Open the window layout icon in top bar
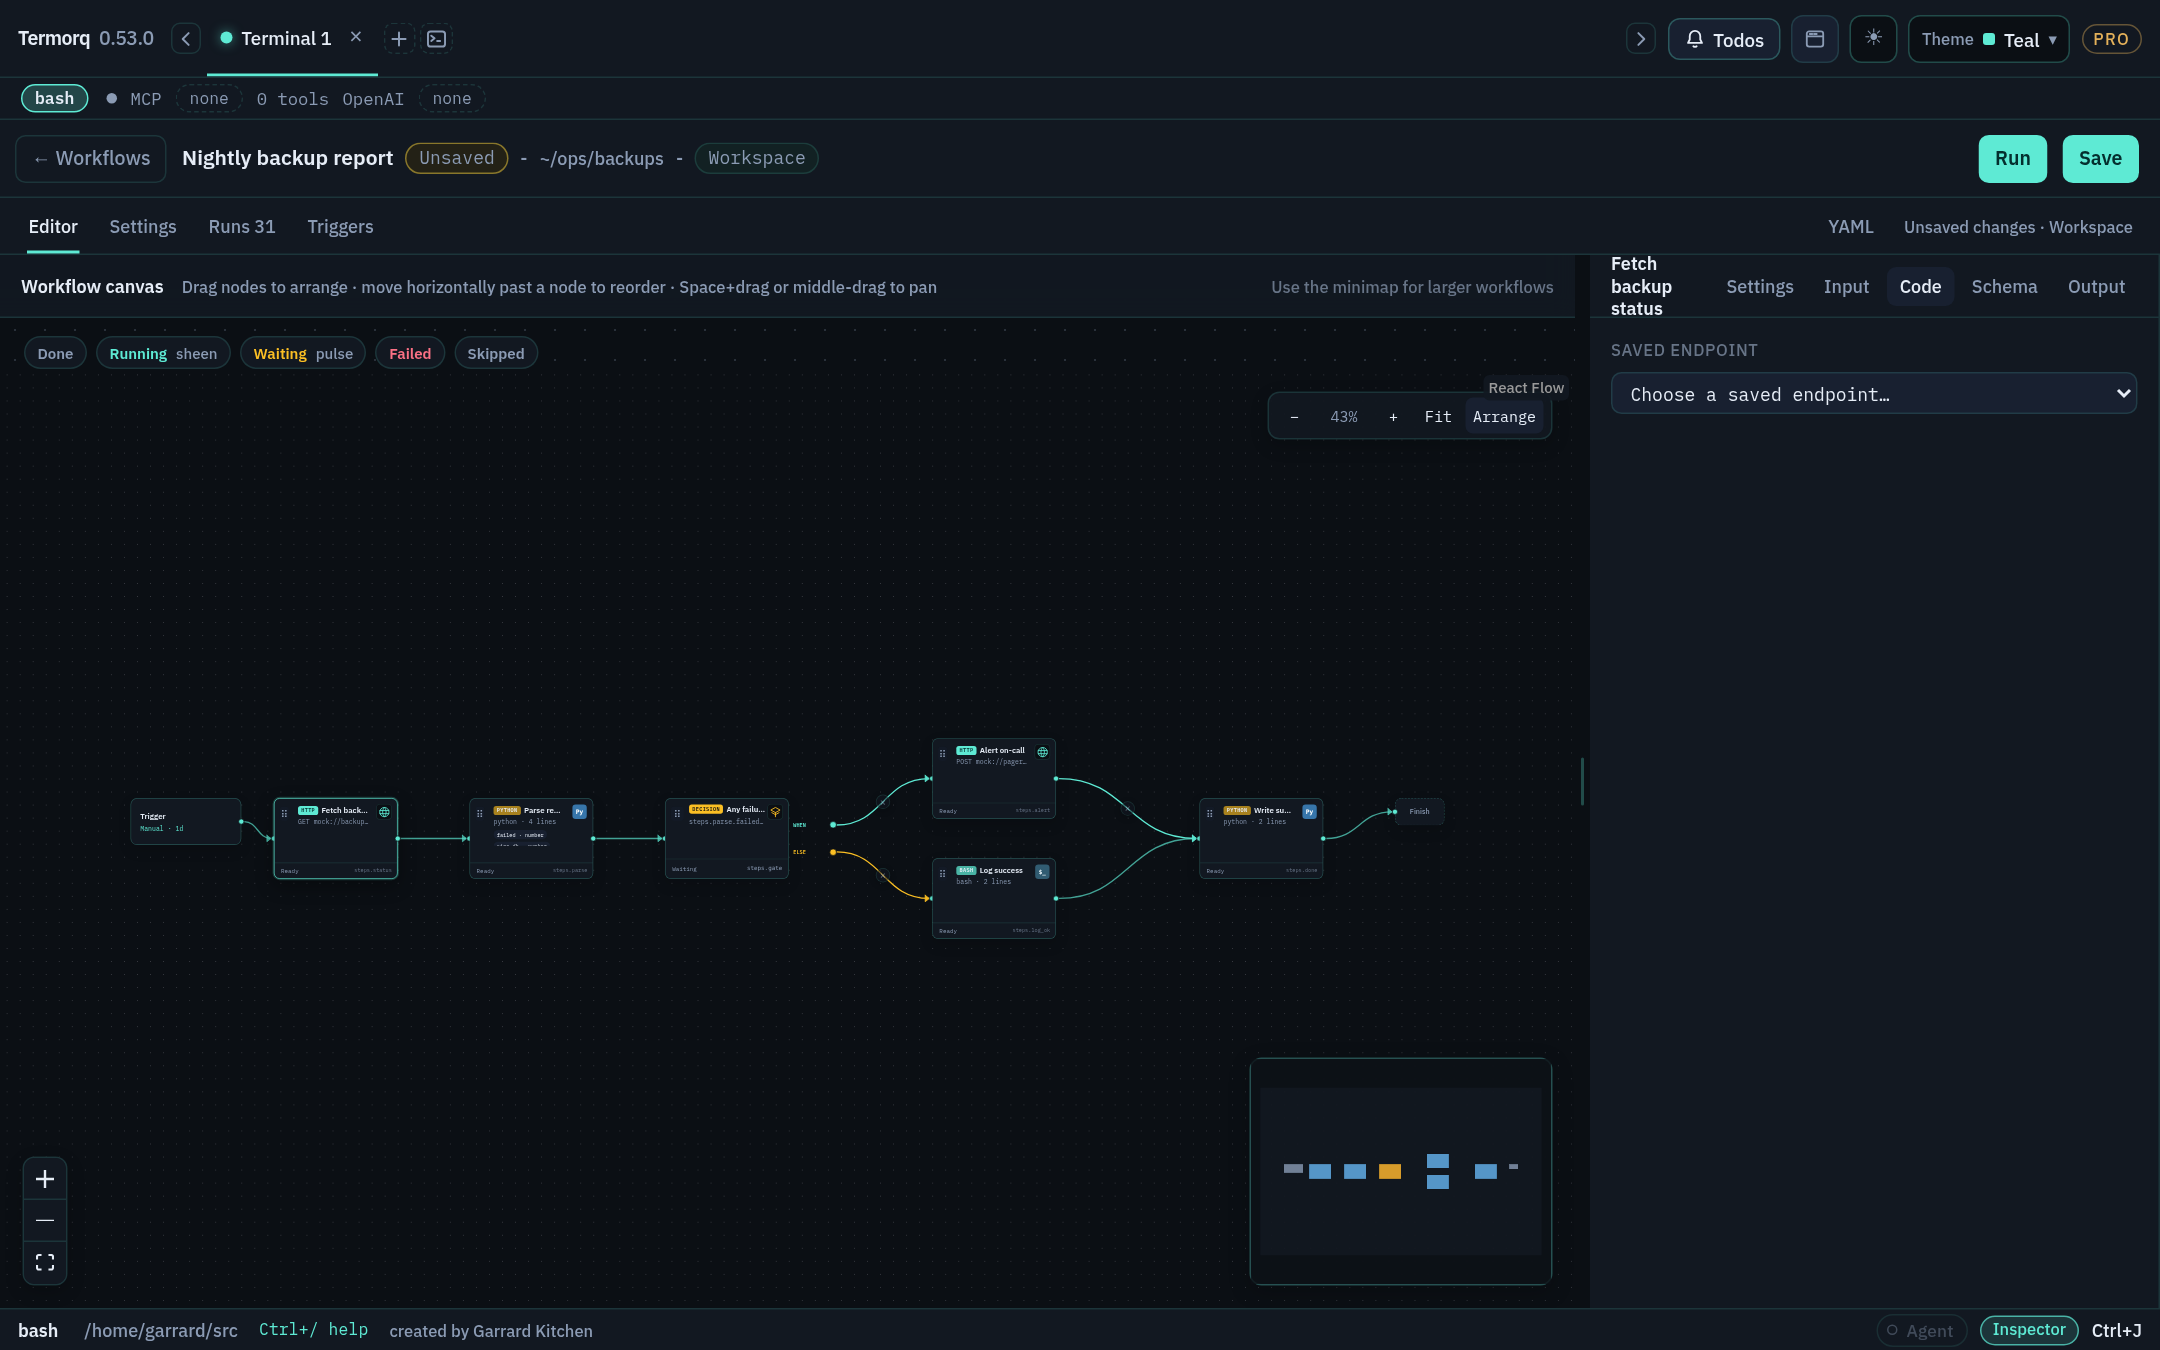The height and width of the screenshot is (1350, 2160). [x=1815, y=39]
